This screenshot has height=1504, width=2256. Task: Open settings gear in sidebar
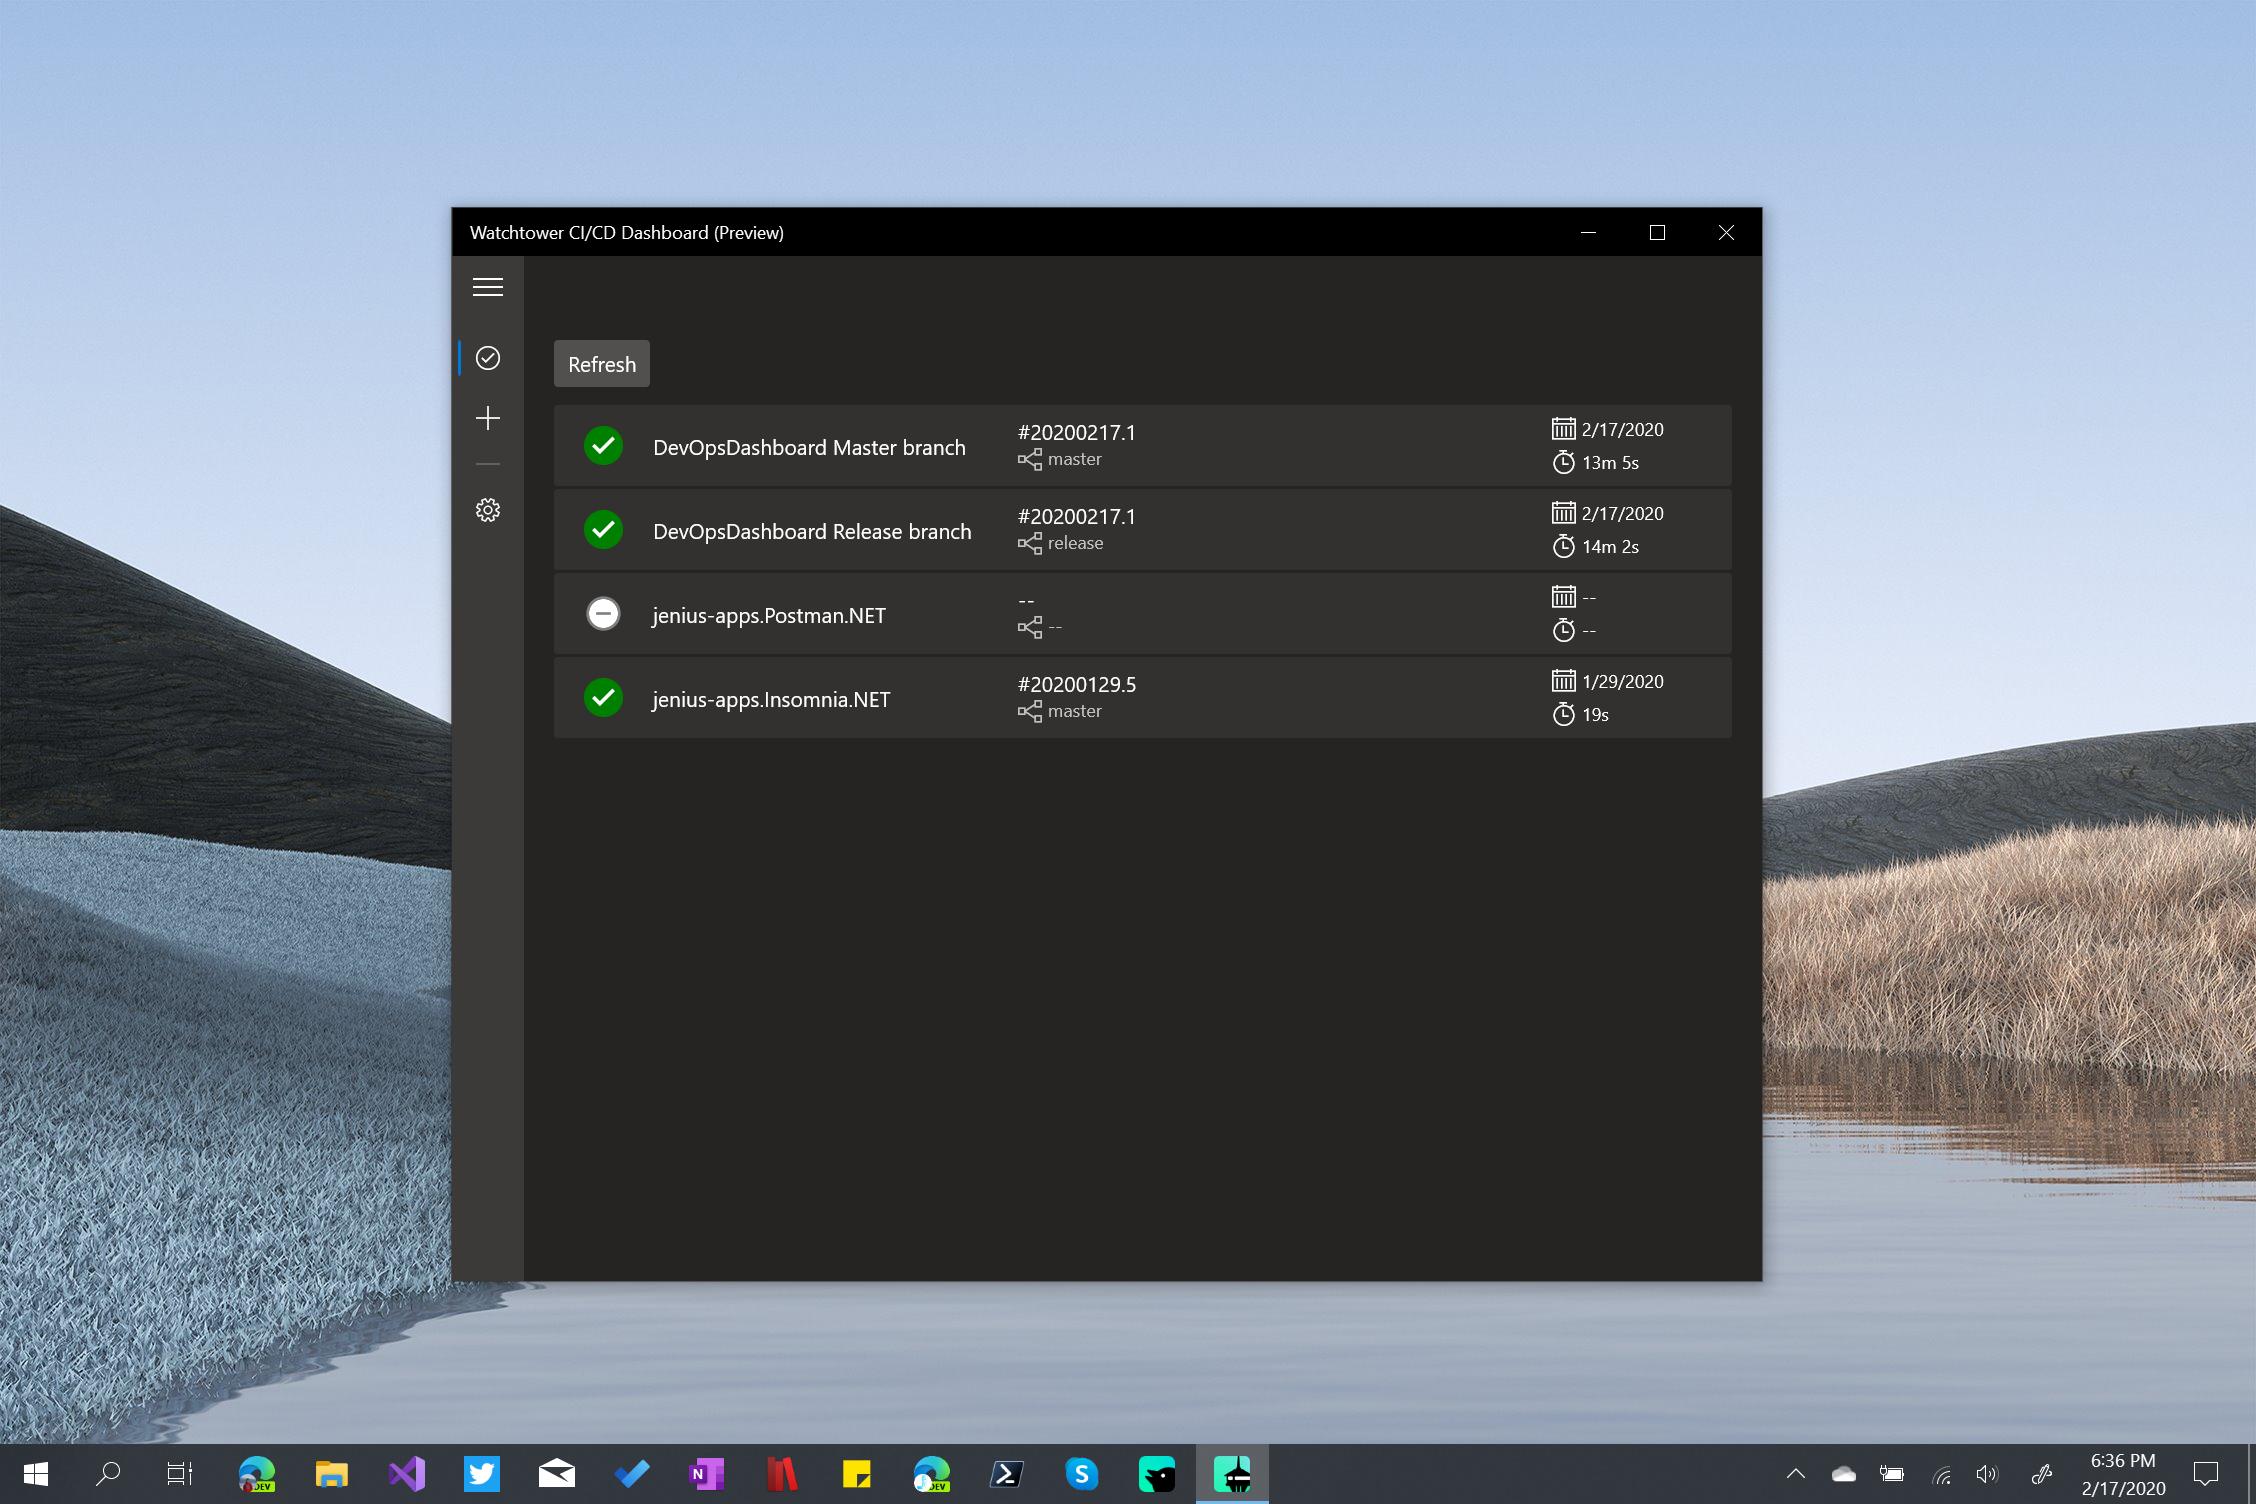click(488, 510)
